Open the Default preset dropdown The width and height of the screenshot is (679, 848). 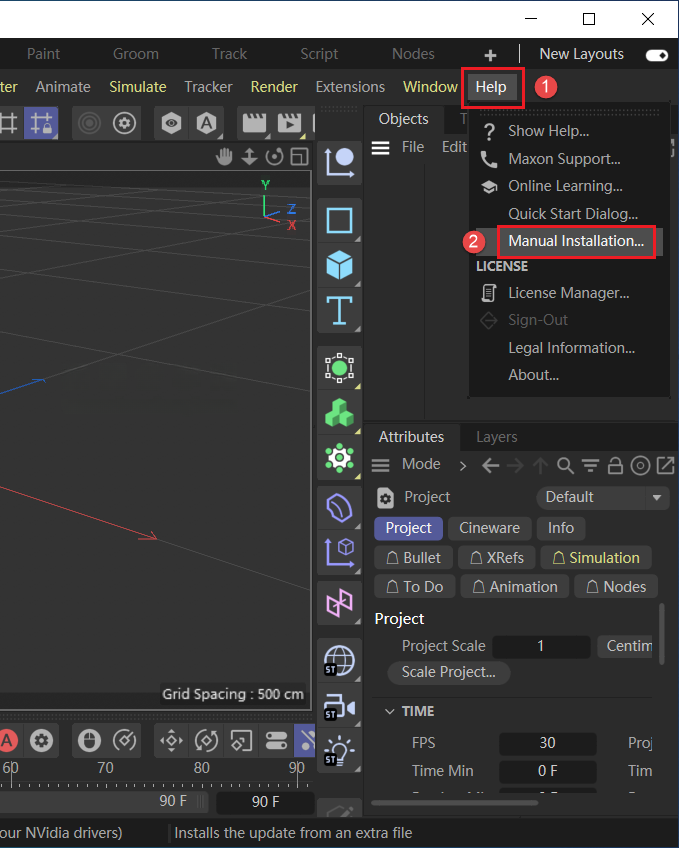point(603,498)
